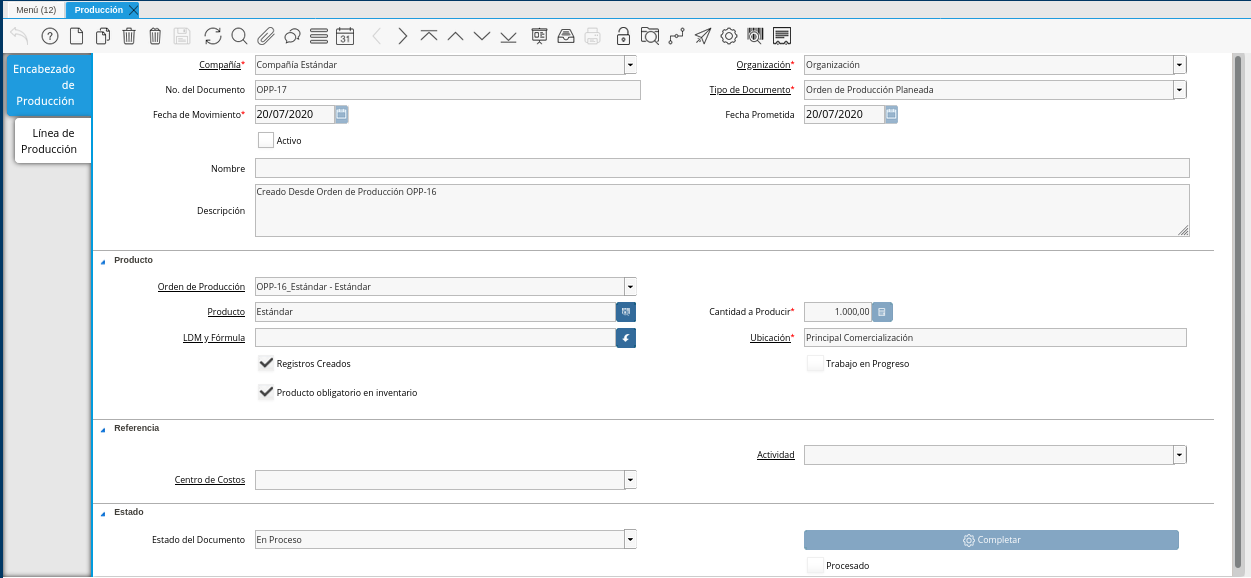Toggle the Procesado checkbox
1251x578 pixels.
(815, 566)
